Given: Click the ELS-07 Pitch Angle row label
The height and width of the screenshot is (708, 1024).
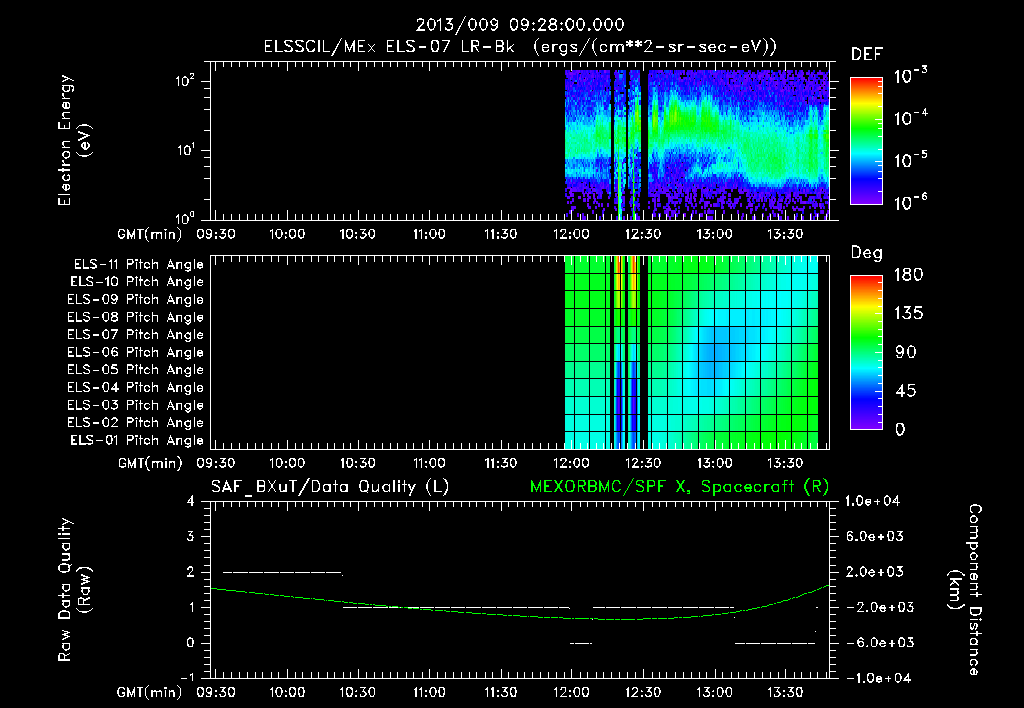Looking at the screenshot, I should click(135, 334).
